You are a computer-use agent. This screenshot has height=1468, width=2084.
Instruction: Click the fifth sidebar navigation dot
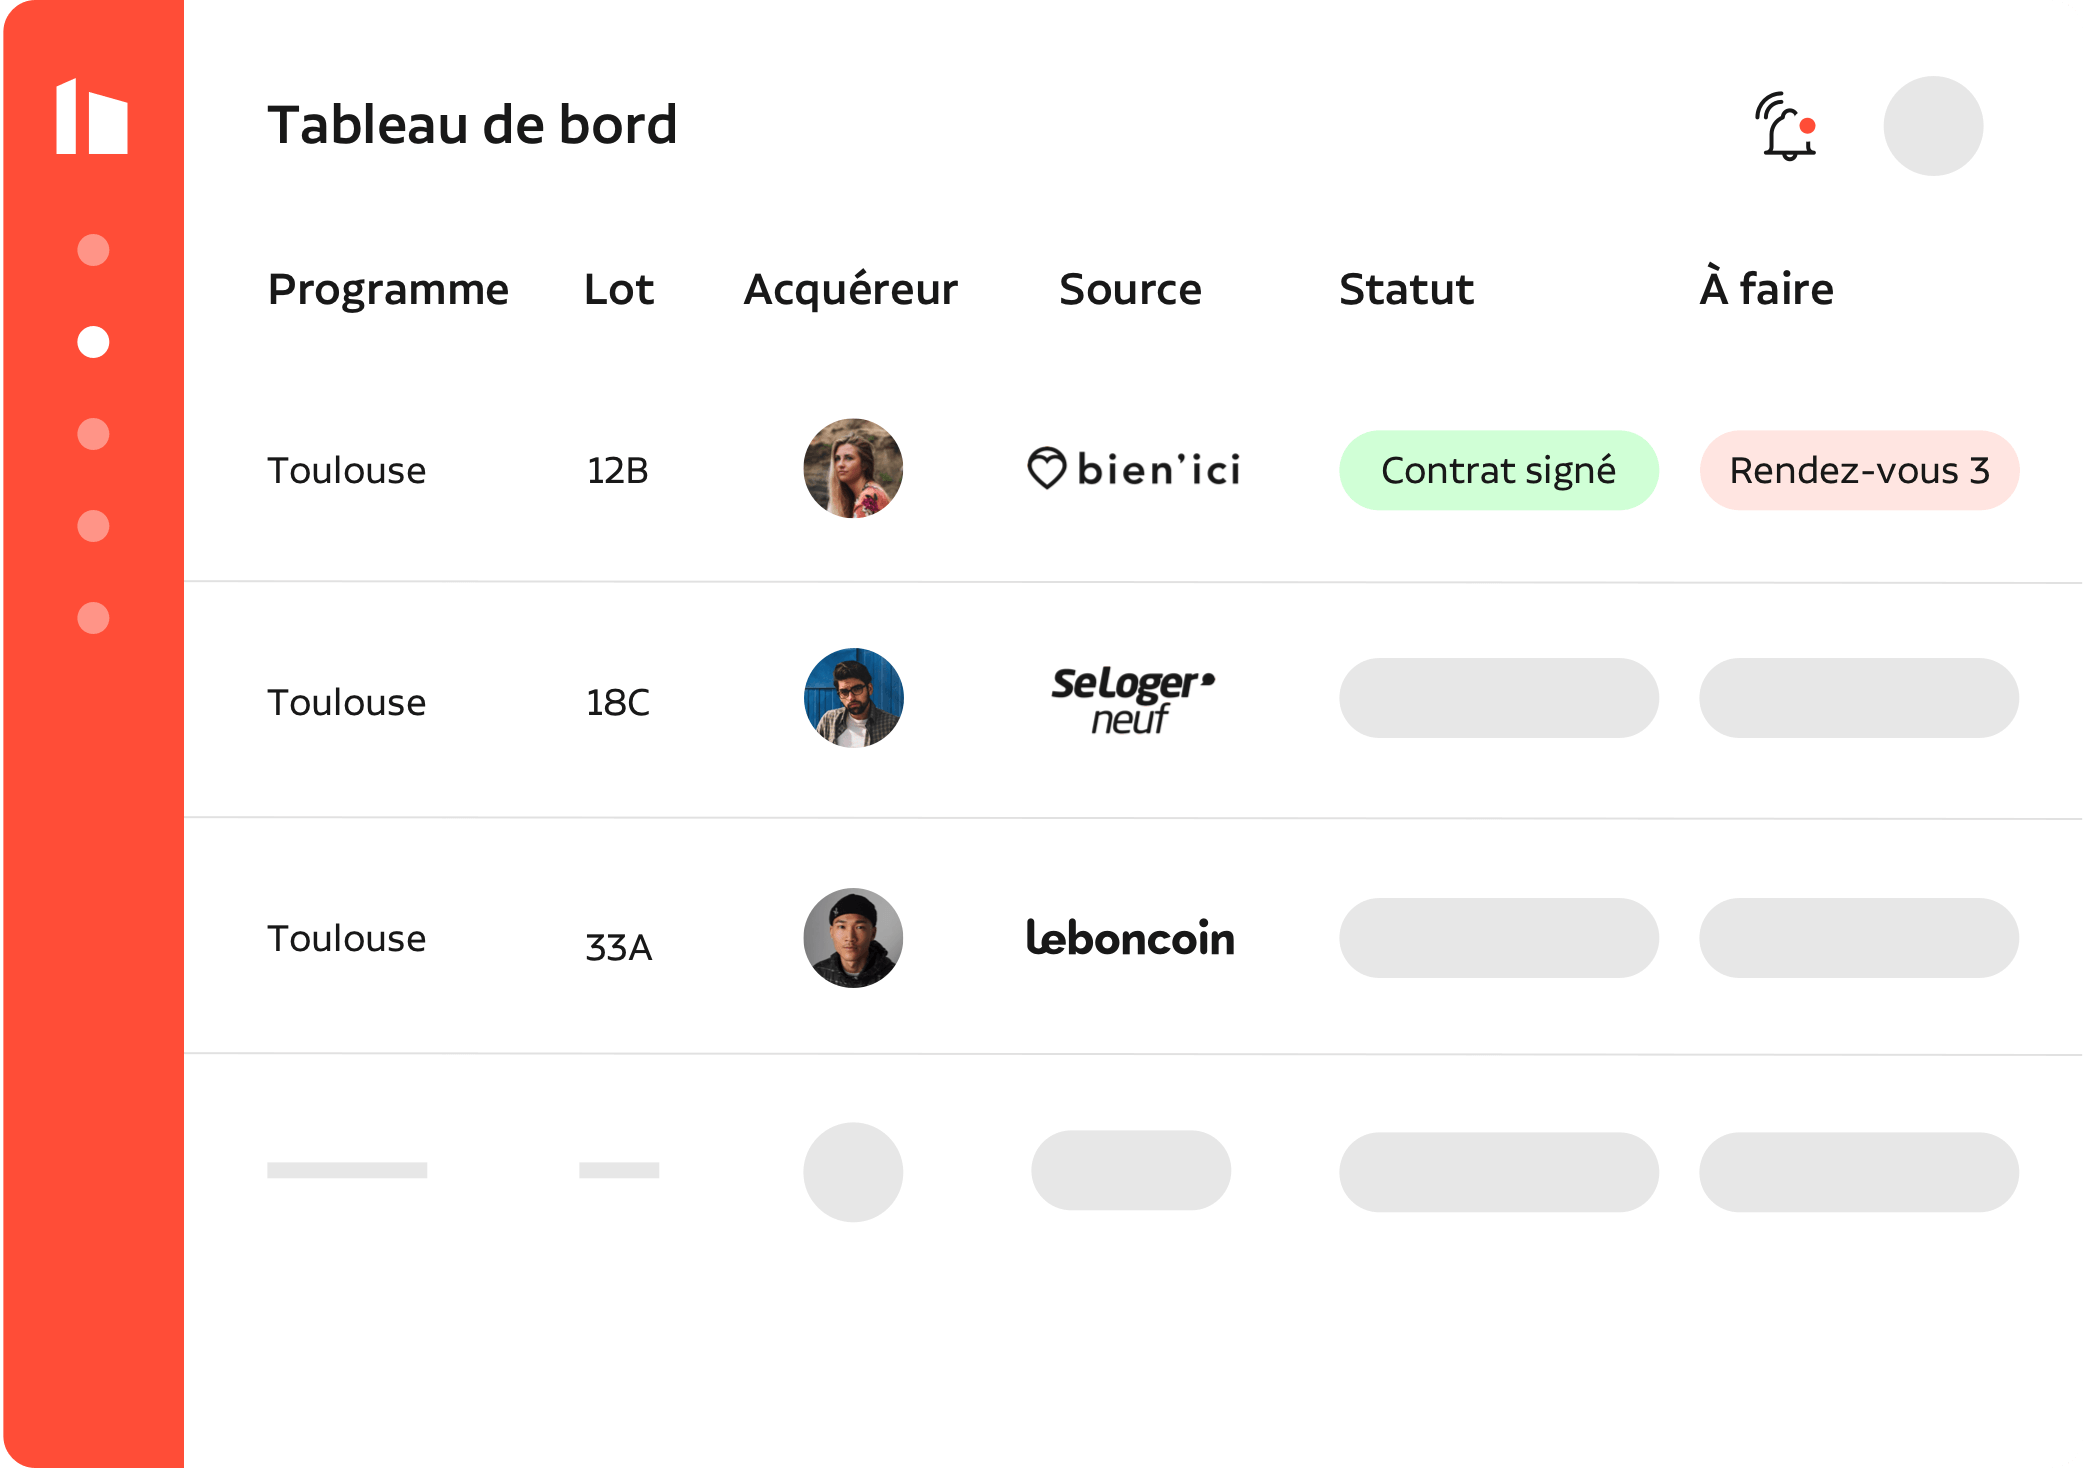point(93,618)
